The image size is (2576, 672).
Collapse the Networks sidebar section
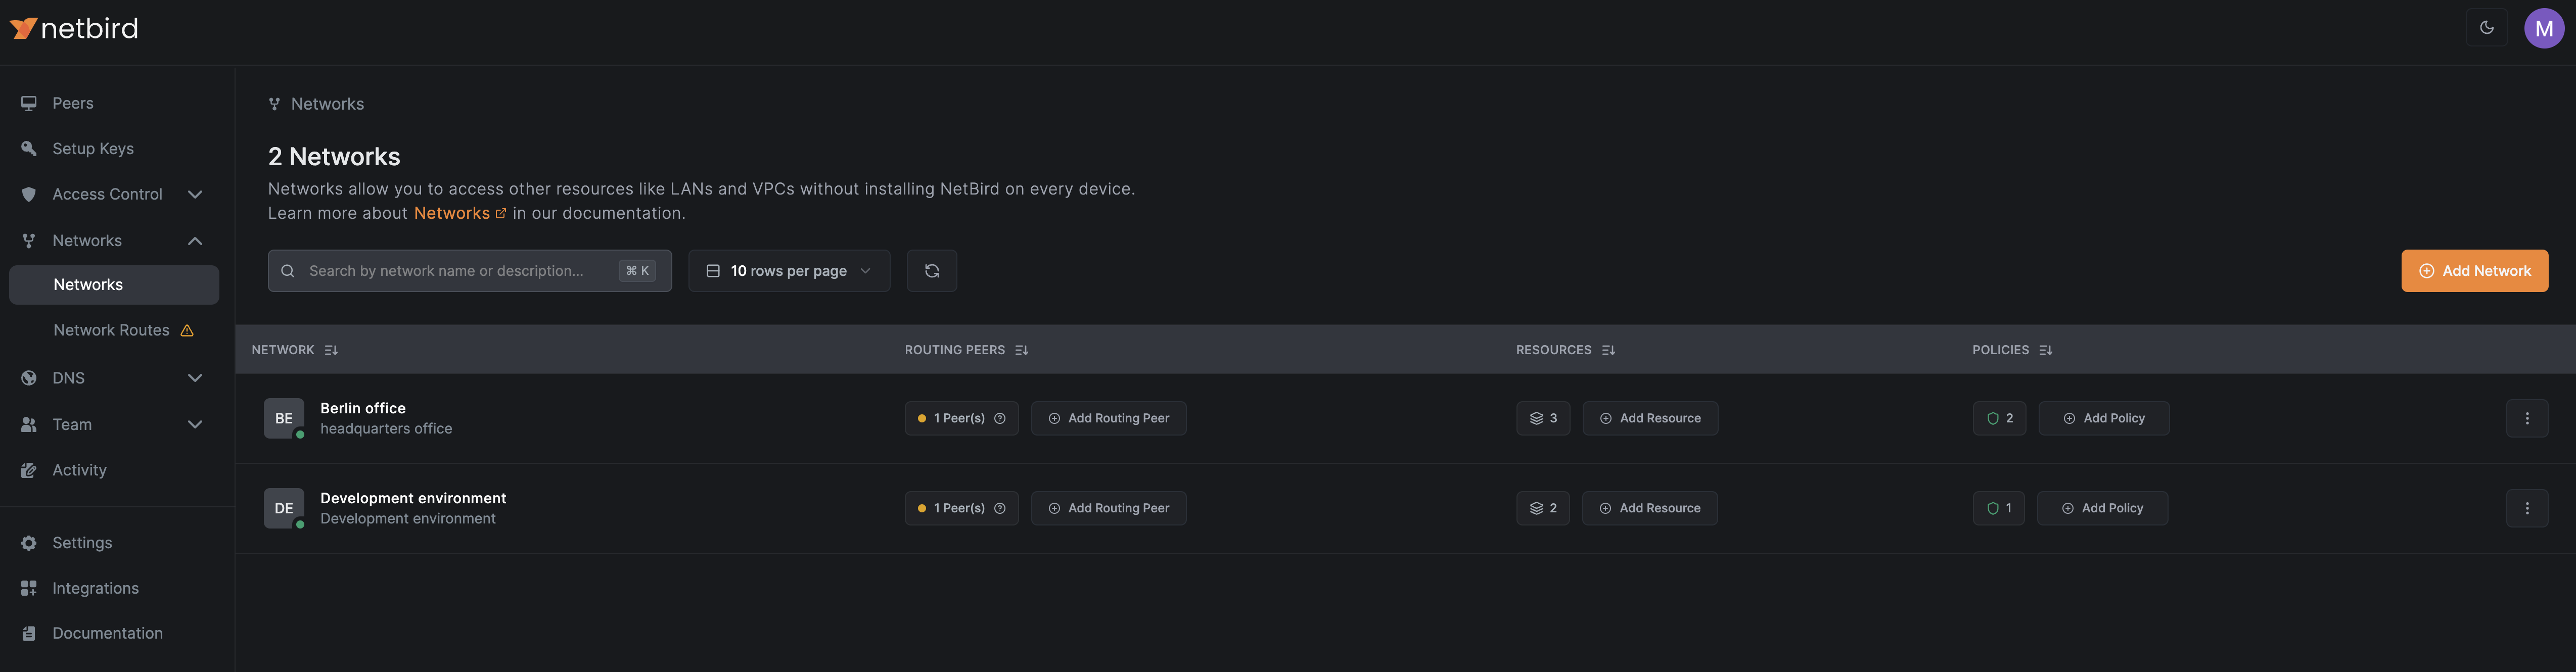coord(195,241)
